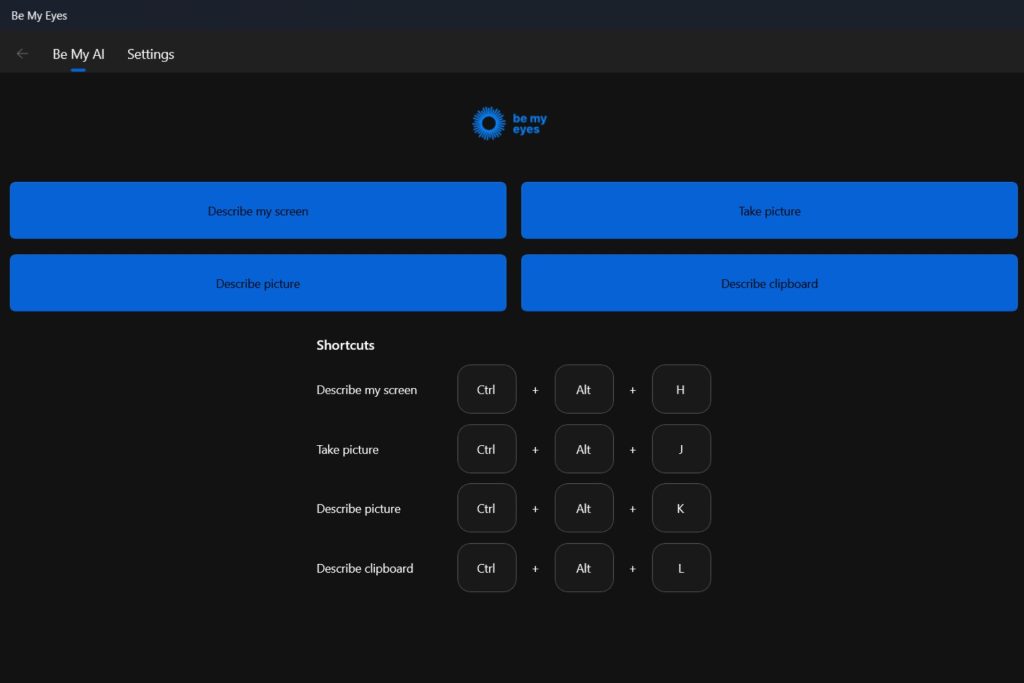This screenshot has height=683, width=1024.
Task: Click the L key box
Action: coord(681,567)
